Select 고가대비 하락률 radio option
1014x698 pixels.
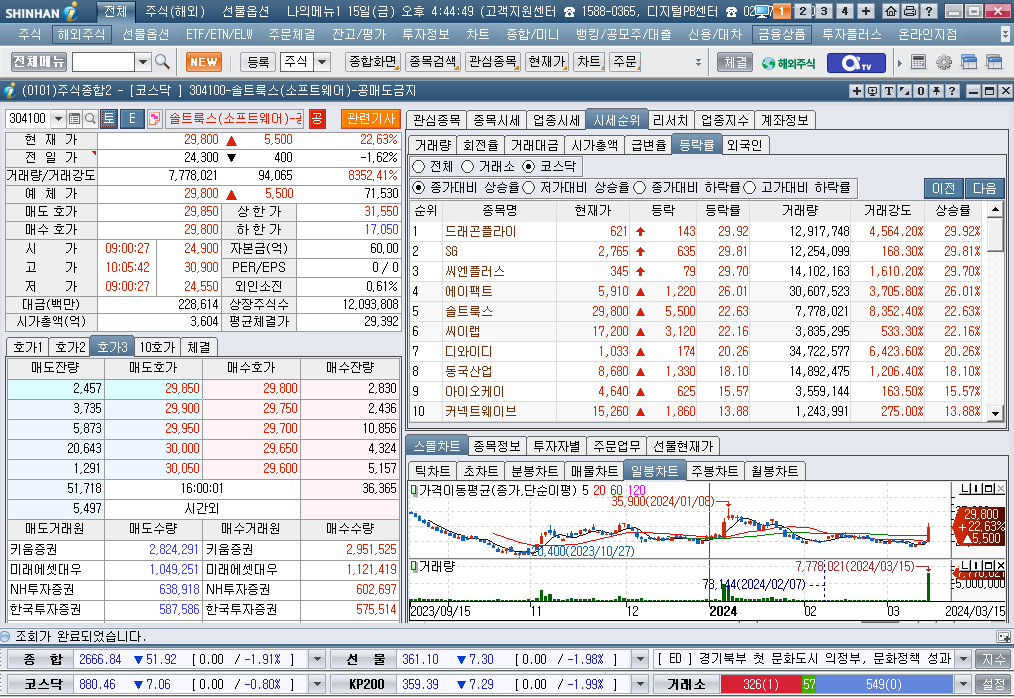click(750, 188)
